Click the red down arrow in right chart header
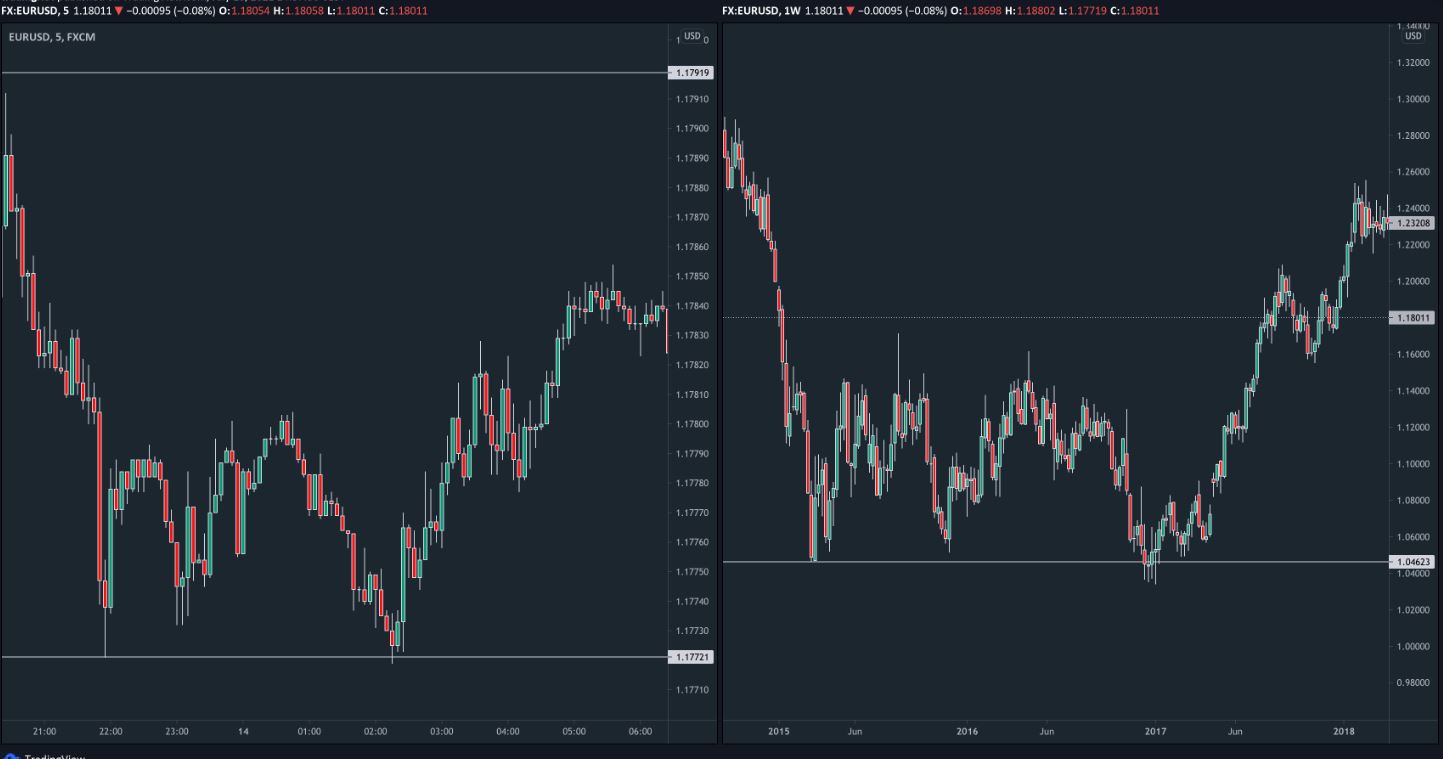The height and width of the screenshot is (759, 1443). (849, 11)
